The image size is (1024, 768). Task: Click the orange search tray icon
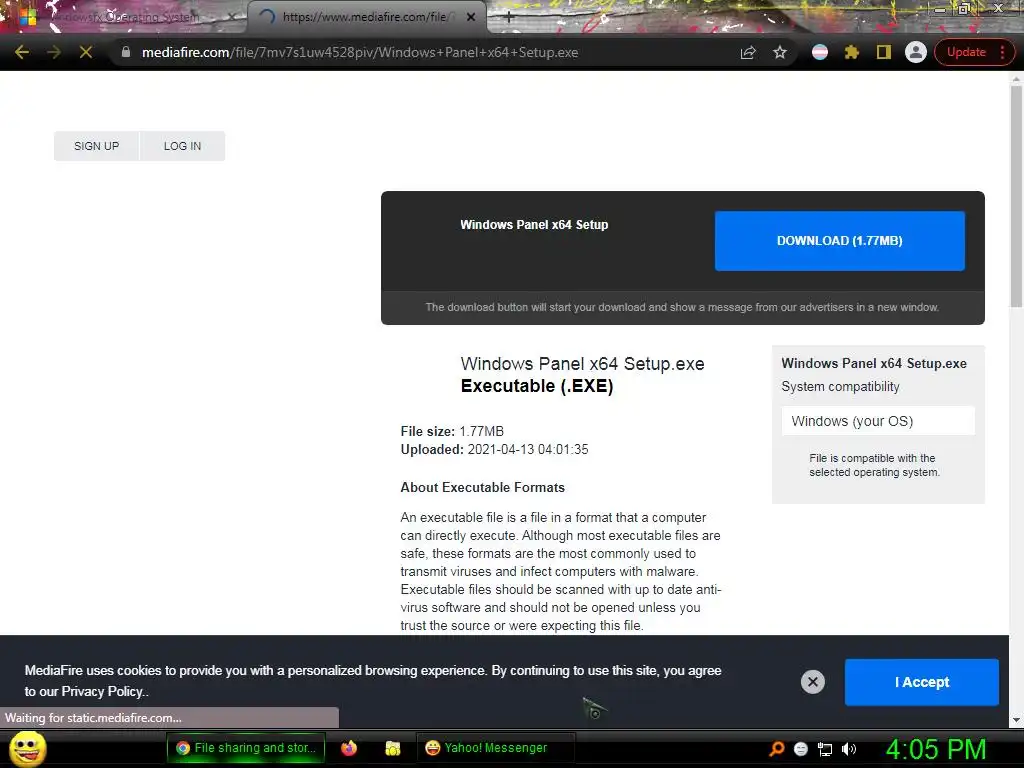point(776,749)
